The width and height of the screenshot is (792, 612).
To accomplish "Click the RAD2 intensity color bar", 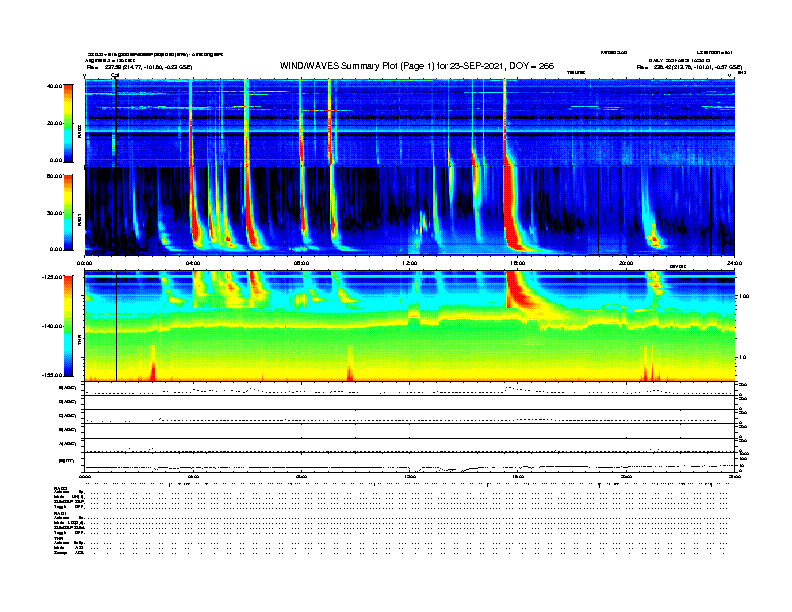I will (x=68, y=123).
